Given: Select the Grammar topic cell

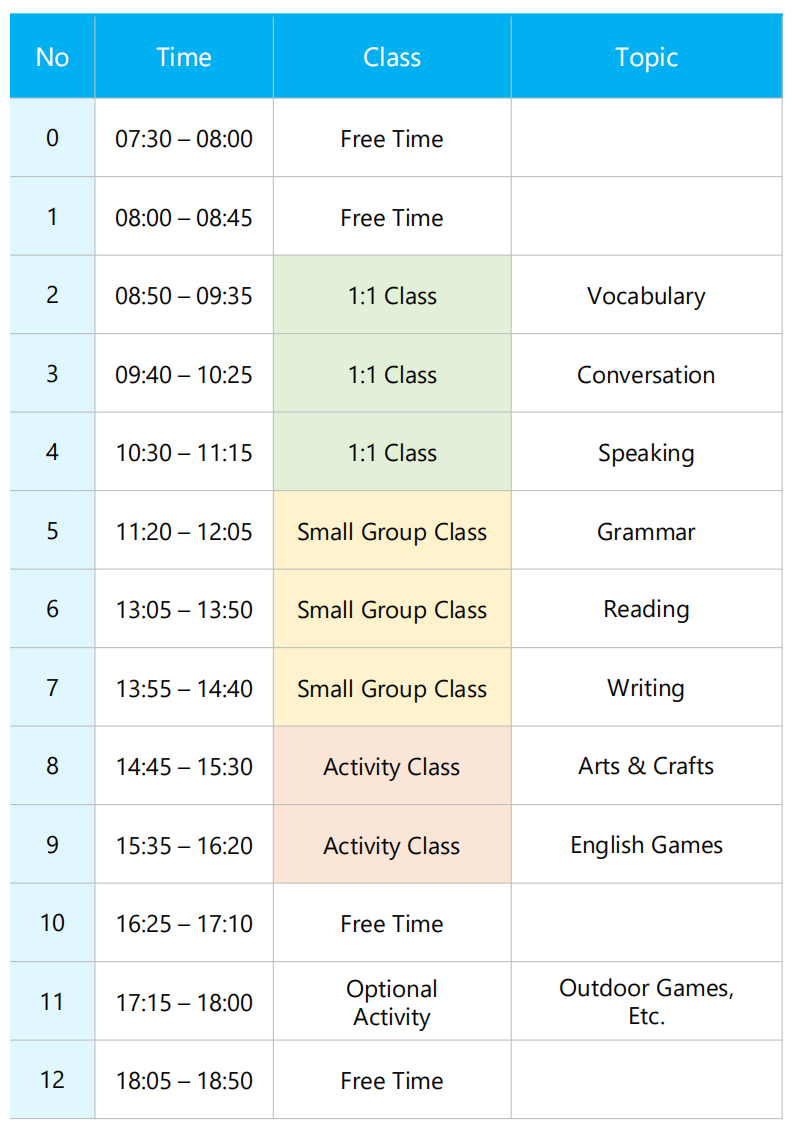Looking at the screenshot, I should [x=646, y=531].
